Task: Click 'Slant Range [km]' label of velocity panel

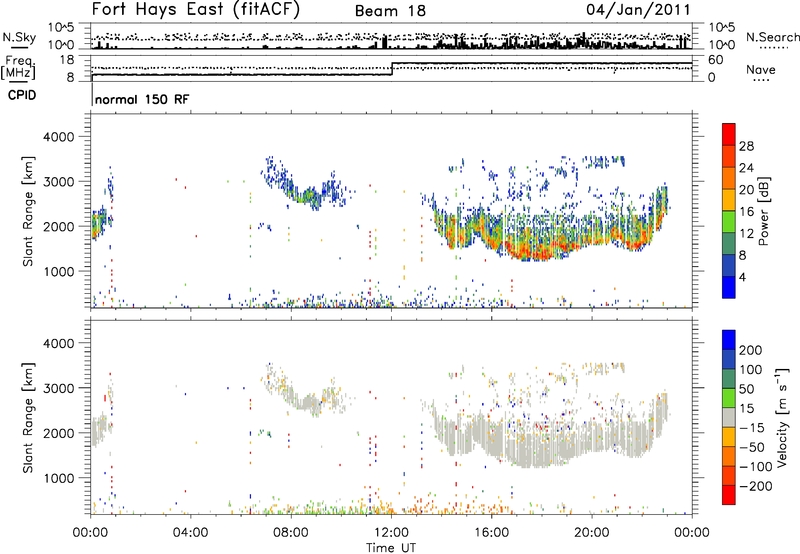Action: tap(28, 418)
